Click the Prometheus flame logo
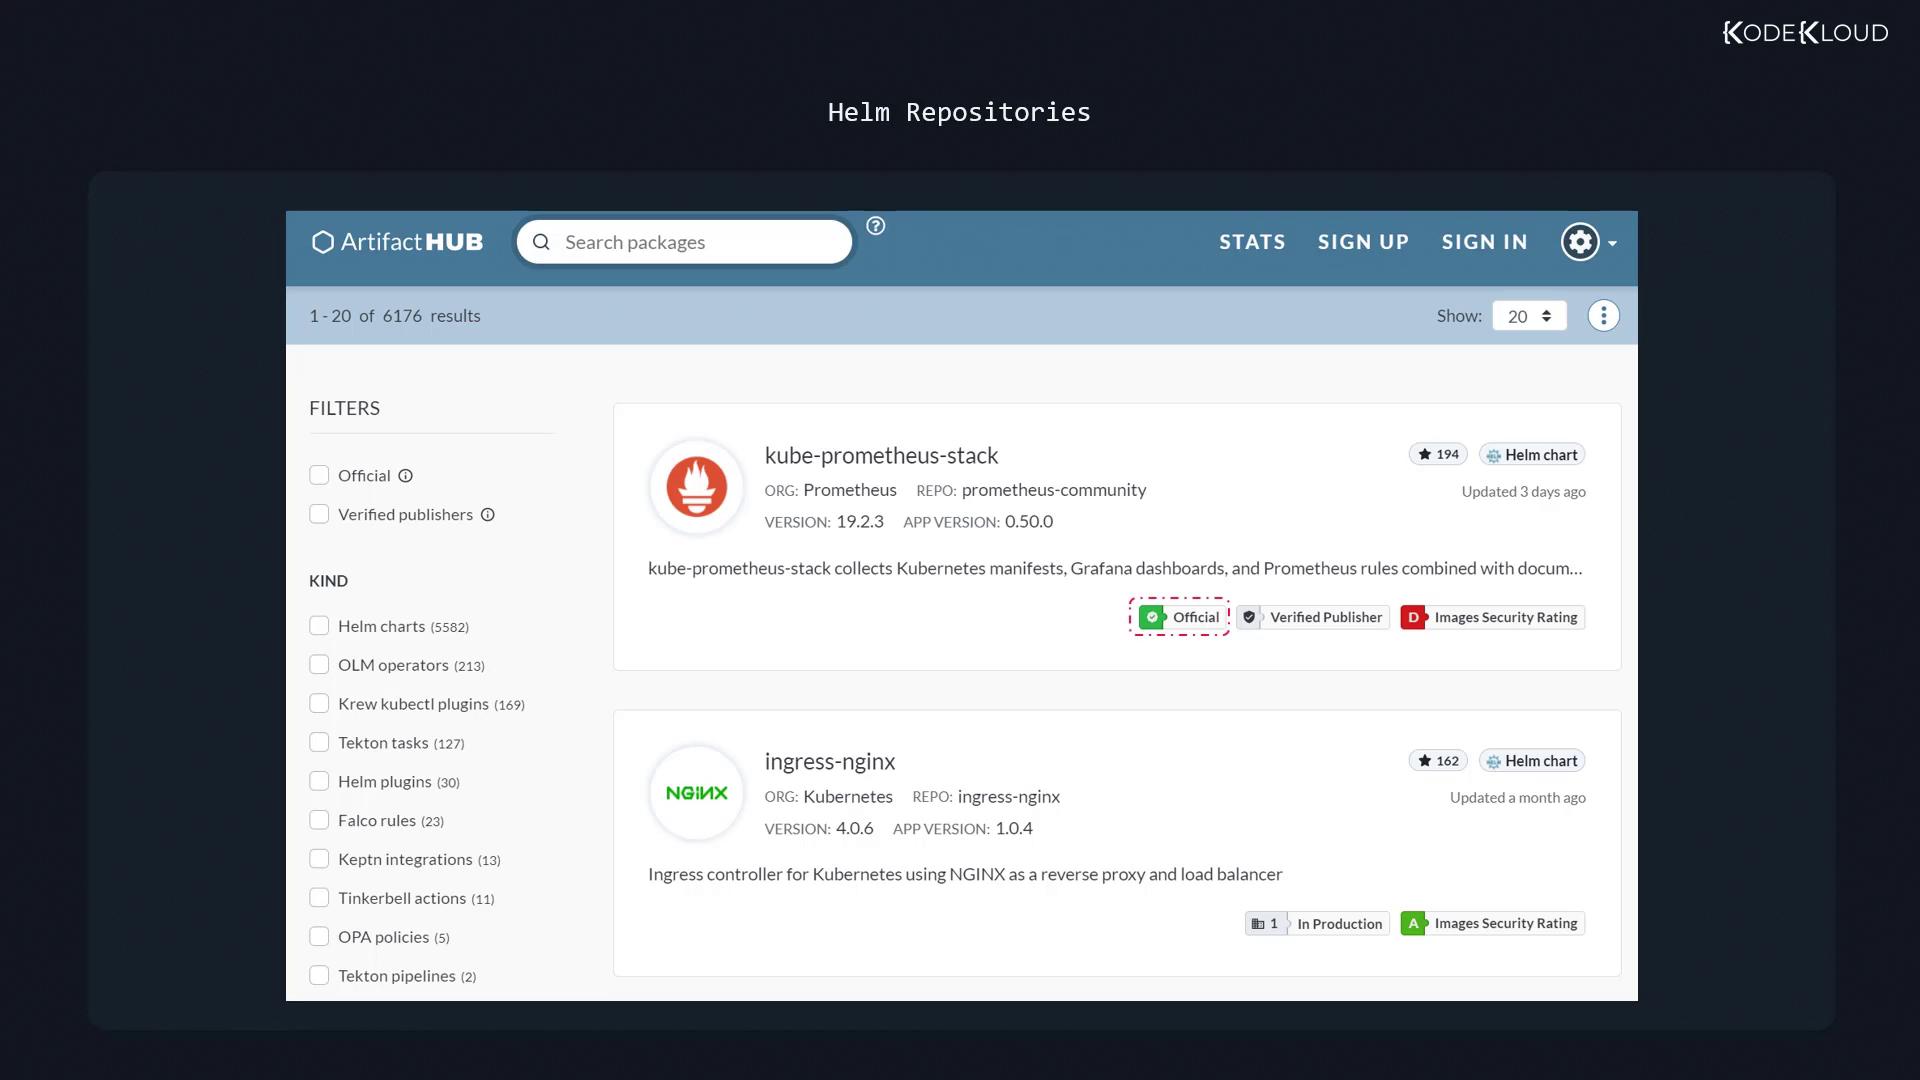The width and height of the screenshot is (1920, 1080). point(696,487)
